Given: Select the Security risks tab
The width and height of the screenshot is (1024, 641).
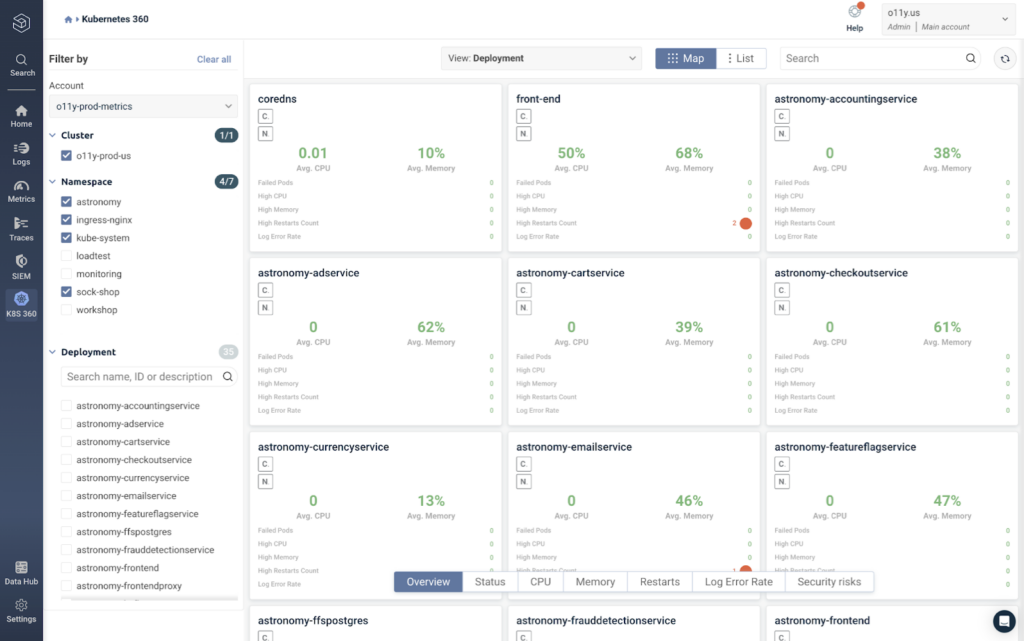Looking at the screenshot, I should point(829,582).
